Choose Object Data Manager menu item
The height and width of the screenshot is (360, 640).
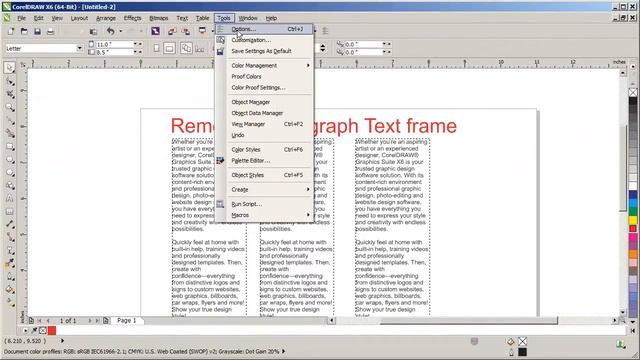coord(265,113)
